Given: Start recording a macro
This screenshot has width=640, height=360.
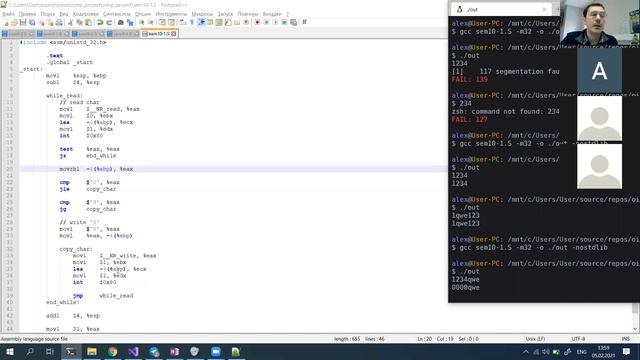Looking at the screenshot, I should coord(257,22).
